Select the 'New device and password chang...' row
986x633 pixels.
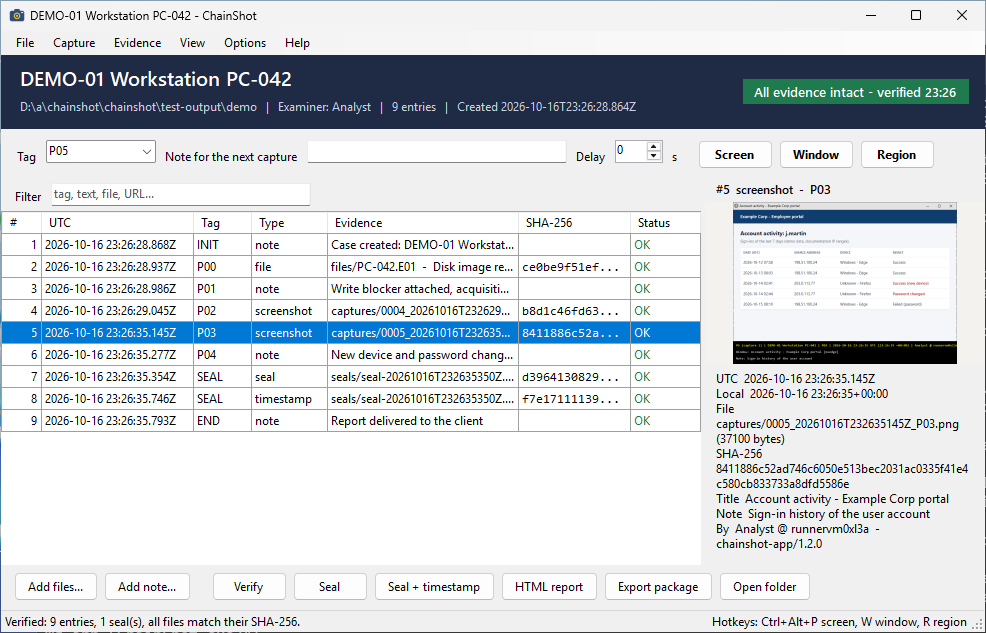pyautogui.click(x=351, y=355)
